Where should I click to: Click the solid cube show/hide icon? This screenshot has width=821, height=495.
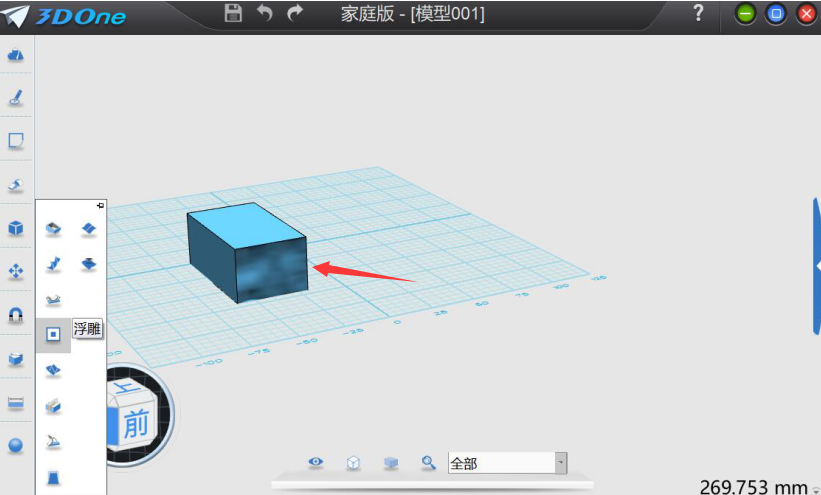(391, 463)
